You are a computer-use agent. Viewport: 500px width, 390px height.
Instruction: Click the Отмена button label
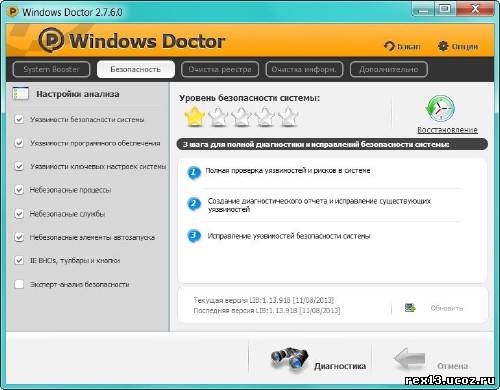pos(452,366)
